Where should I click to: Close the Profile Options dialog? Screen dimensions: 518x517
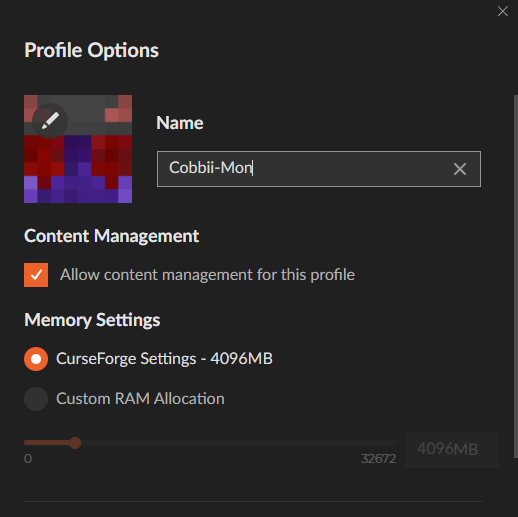[503, 11]
